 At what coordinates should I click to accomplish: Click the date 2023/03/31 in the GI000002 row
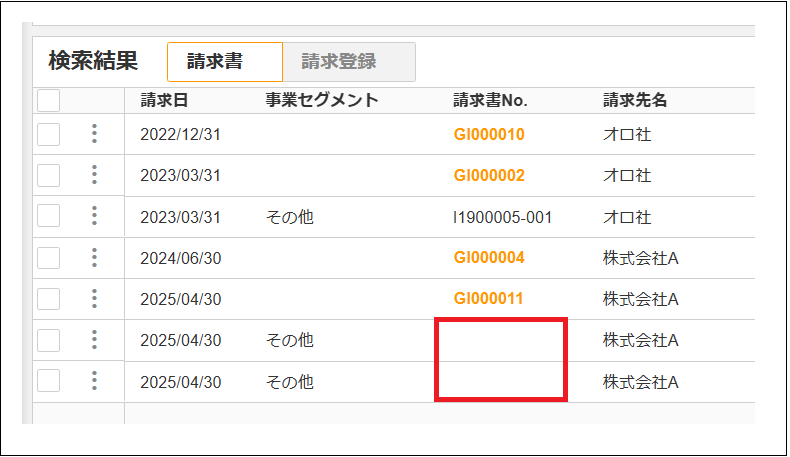point(180,175)
